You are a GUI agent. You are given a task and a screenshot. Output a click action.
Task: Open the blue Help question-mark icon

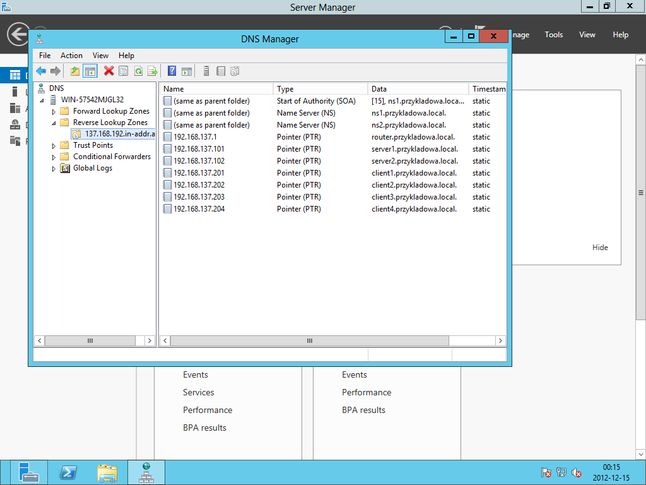172,71
